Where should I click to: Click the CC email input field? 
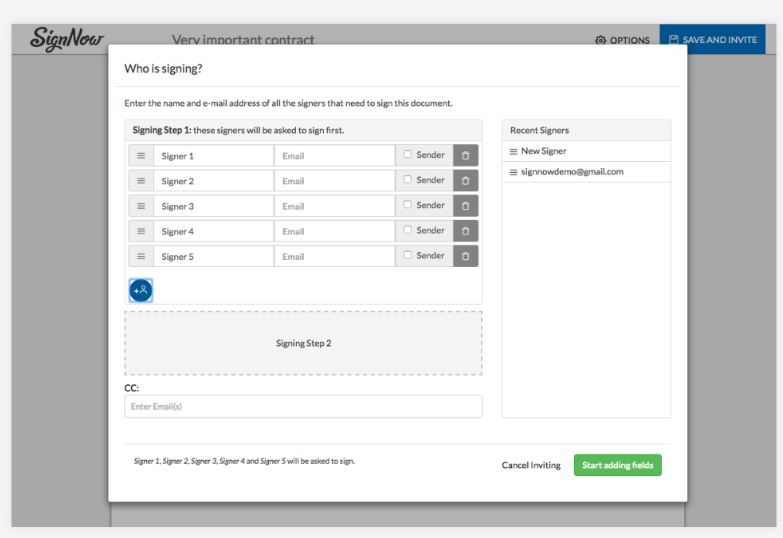303,406
